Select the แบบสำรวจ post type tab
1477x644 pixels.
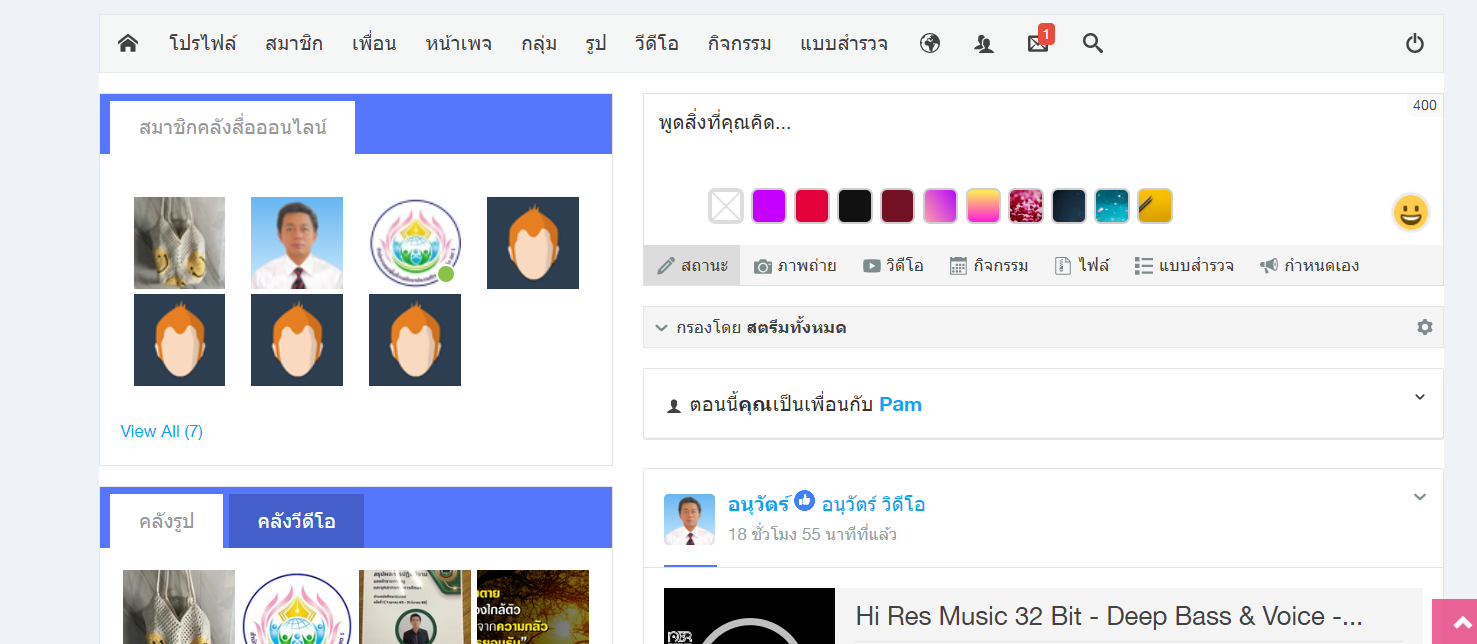pos(1184,265)
